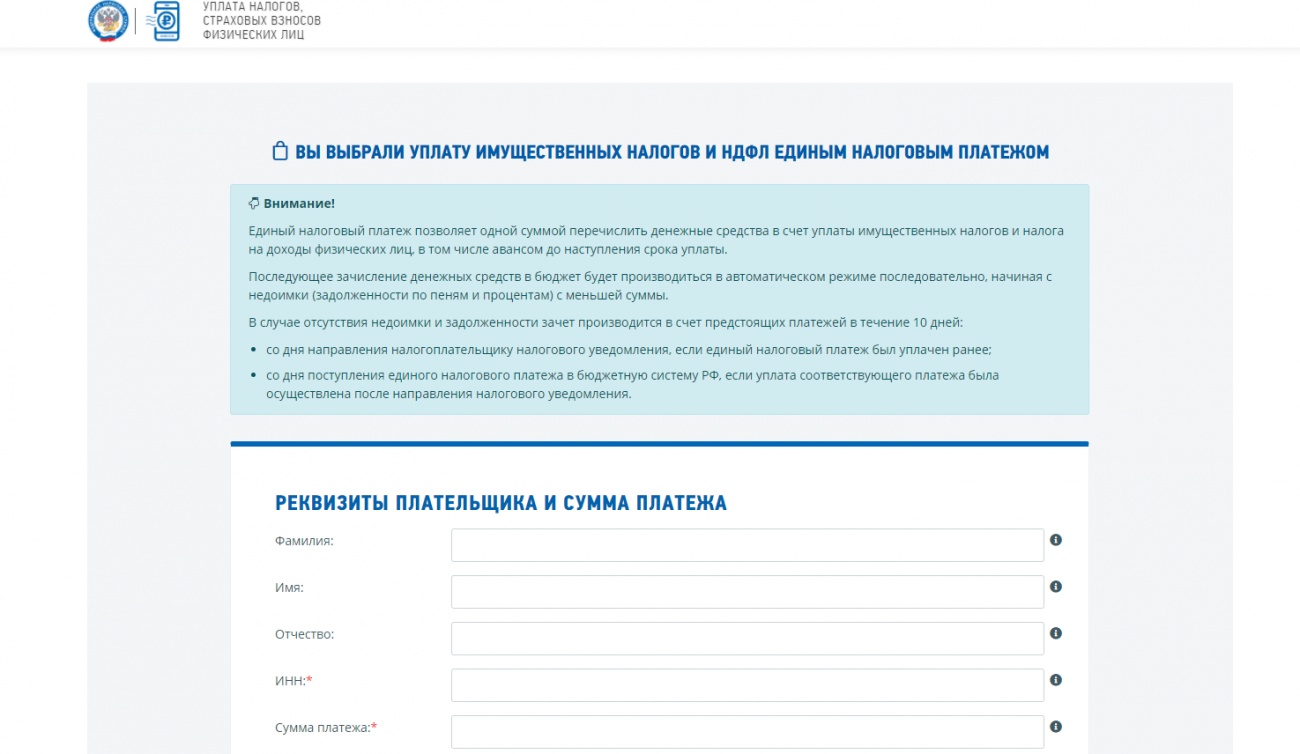Click the Вы выбрали уплату имущественных налогов heading
The image size is (1300, 754).
point(671,152)
